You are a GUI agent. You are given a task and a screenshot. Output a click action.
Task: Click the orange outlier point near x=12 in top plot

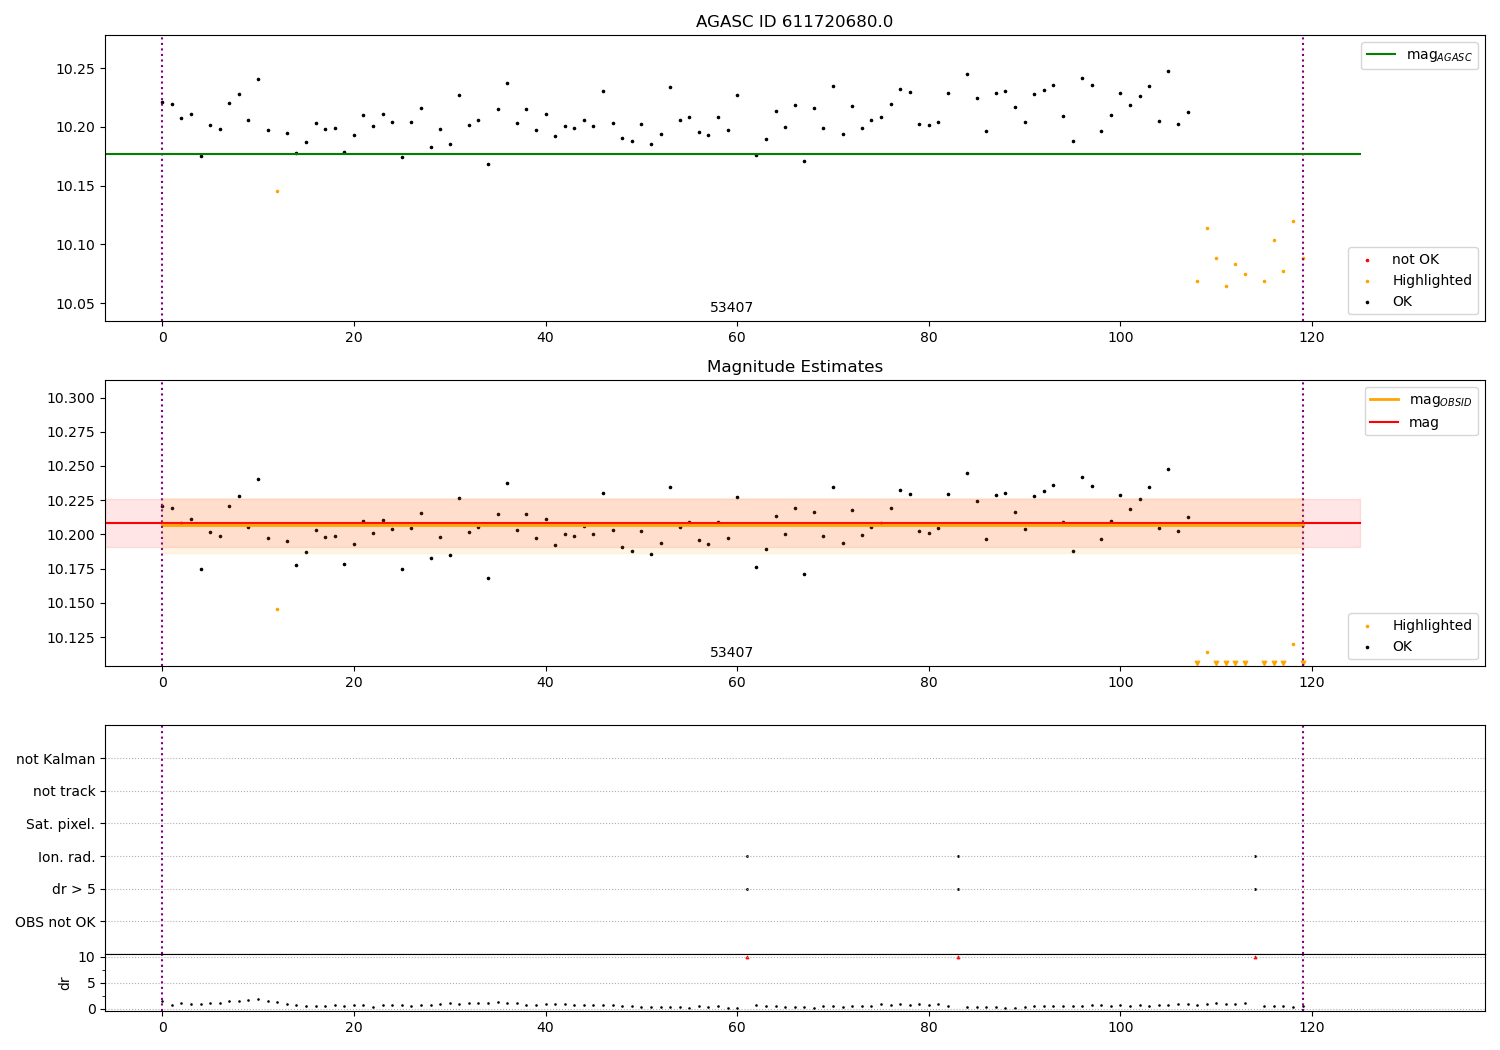click(277, 191)
